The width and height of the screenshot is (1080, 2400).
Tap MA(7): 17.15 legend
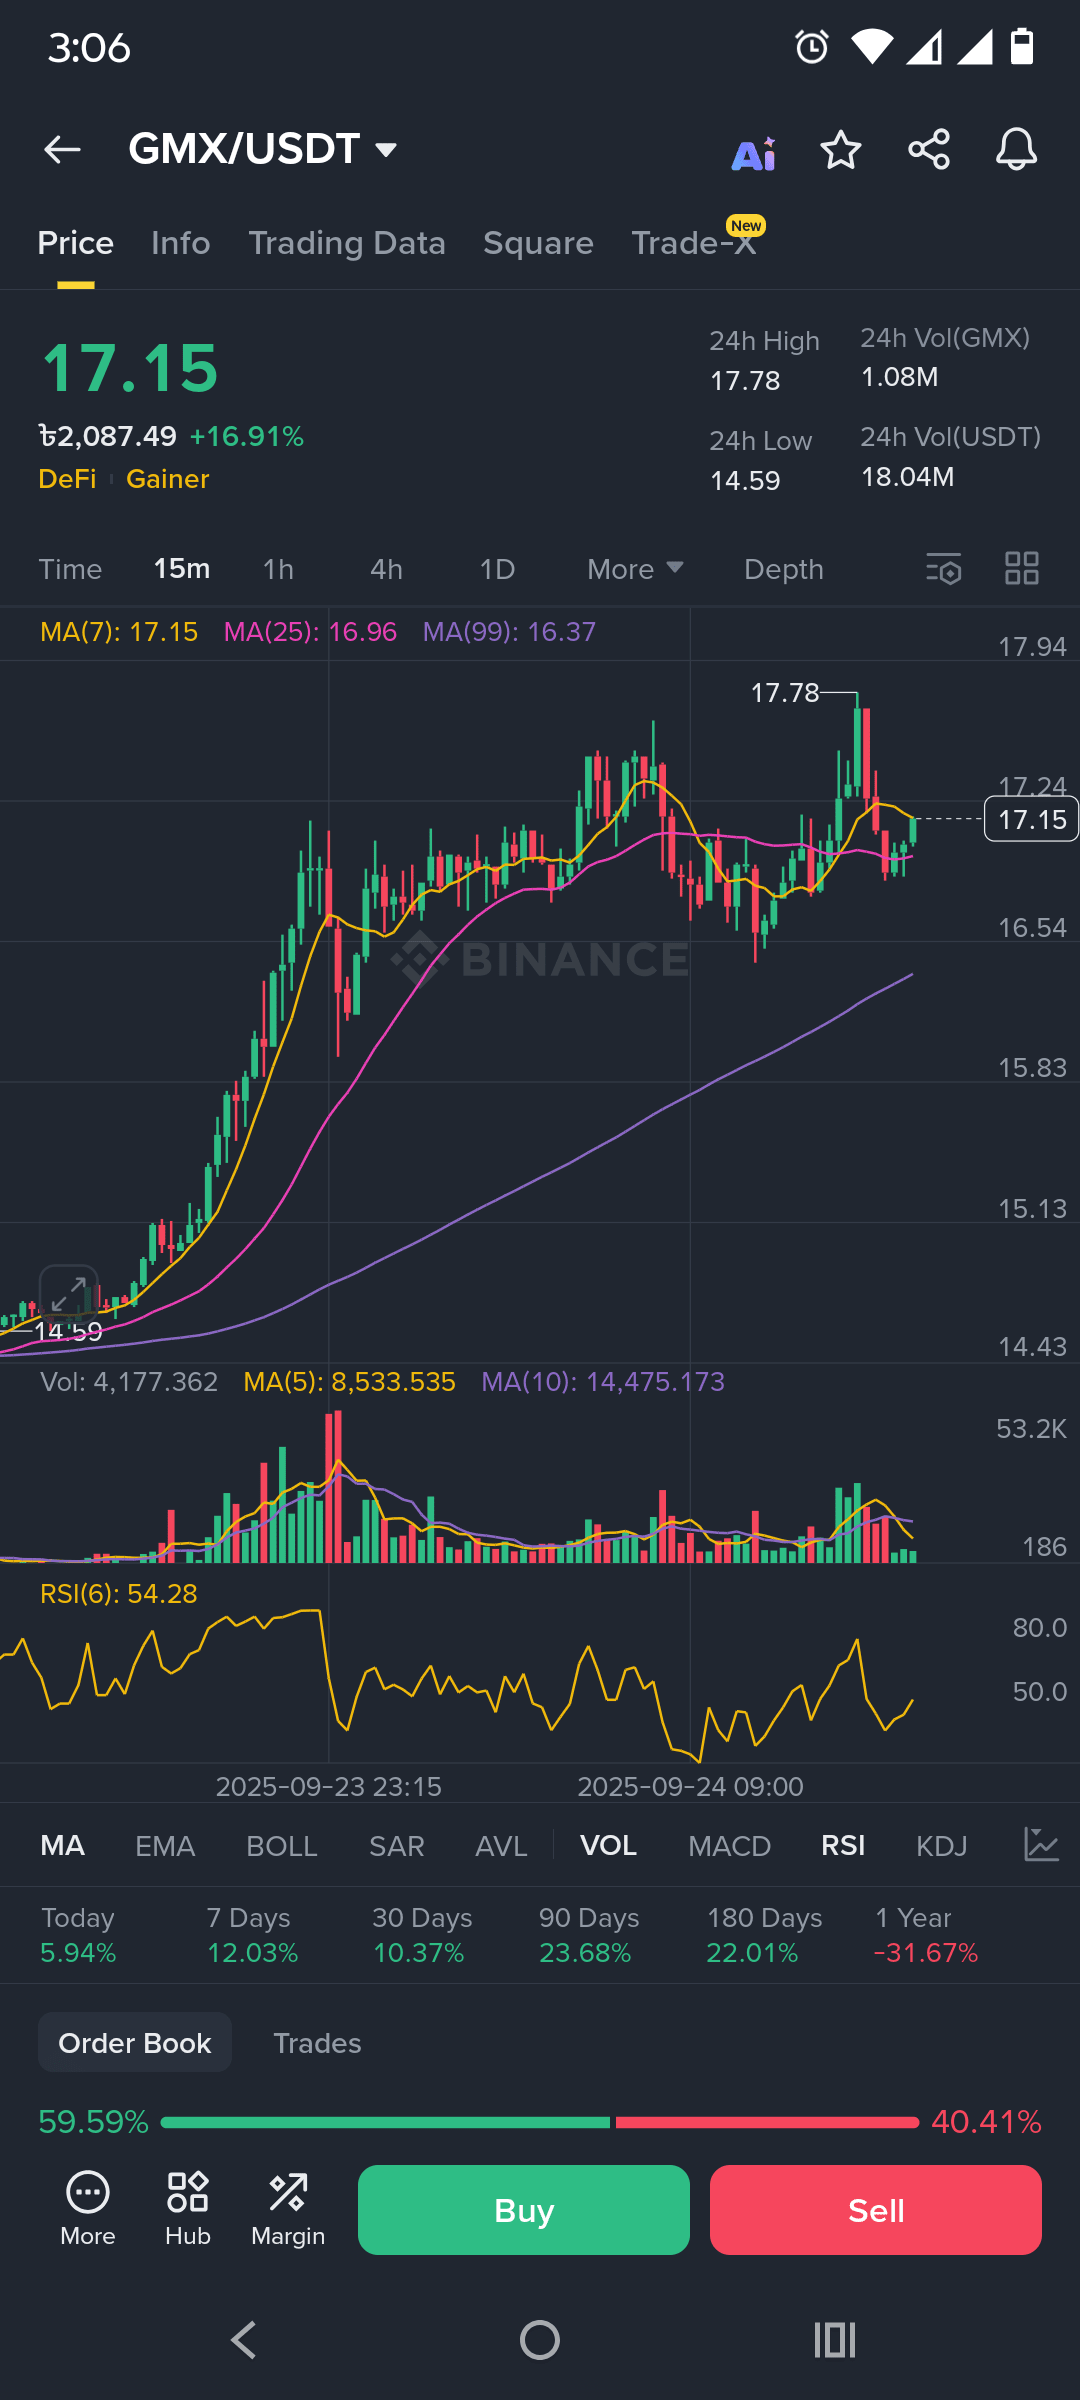coord(119,632)
